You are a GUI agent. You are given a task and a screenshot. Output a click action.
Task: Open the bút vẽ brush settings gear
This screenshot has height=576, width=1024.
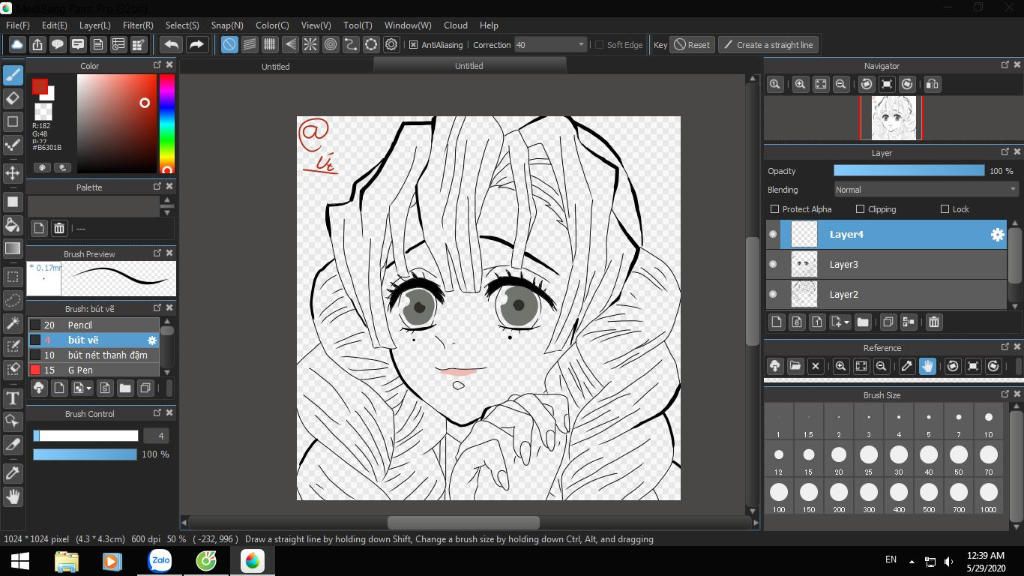click(152, 340)
